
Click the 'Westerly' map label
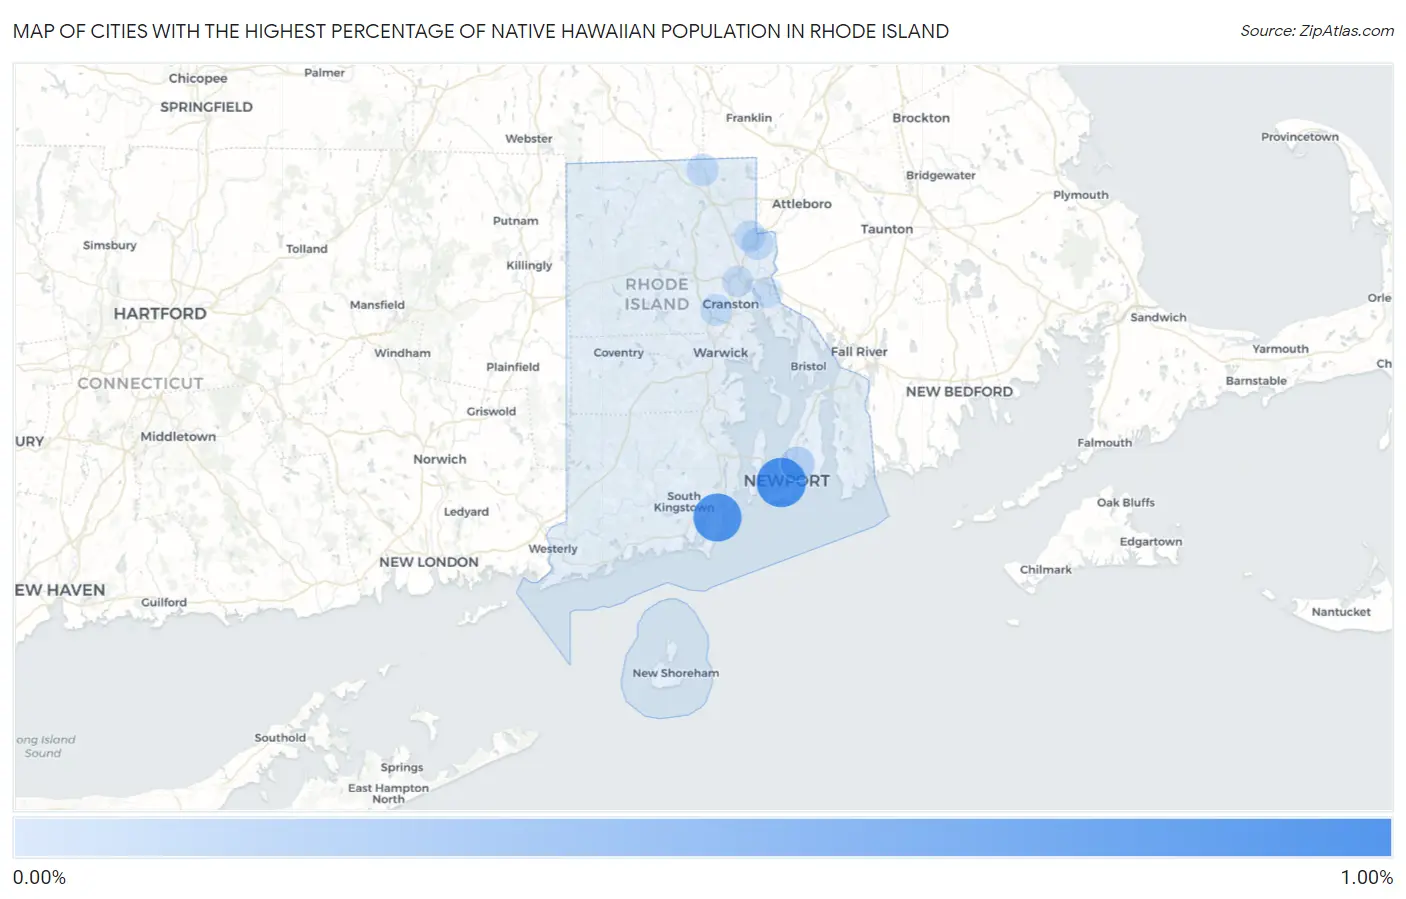[553, 549]
